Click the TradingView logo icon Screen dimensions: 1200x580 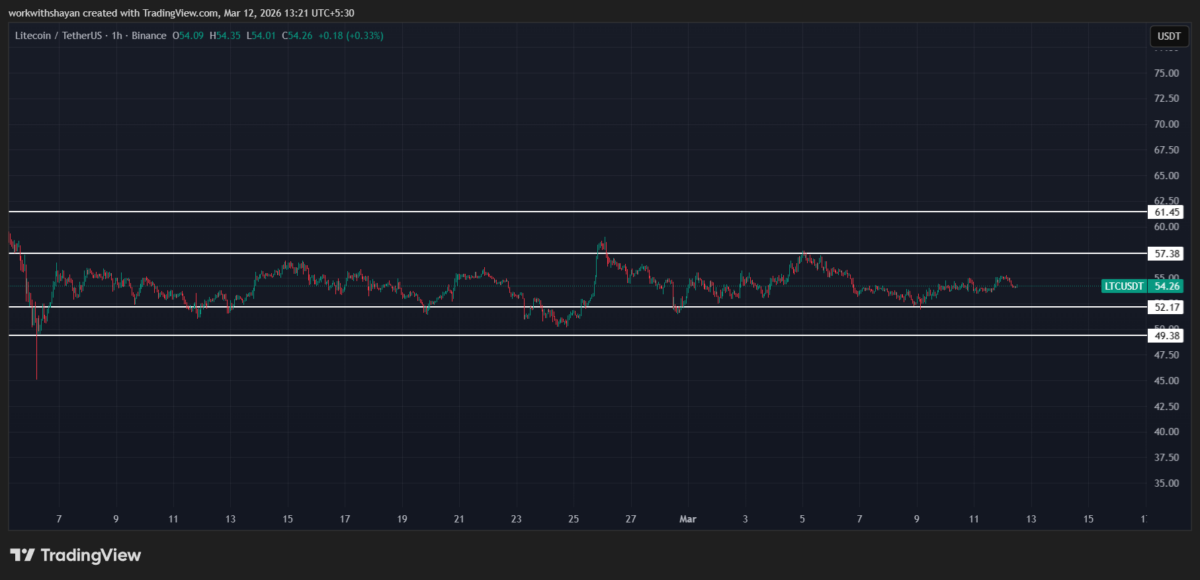pyautogui.click(x=22, y=555)
